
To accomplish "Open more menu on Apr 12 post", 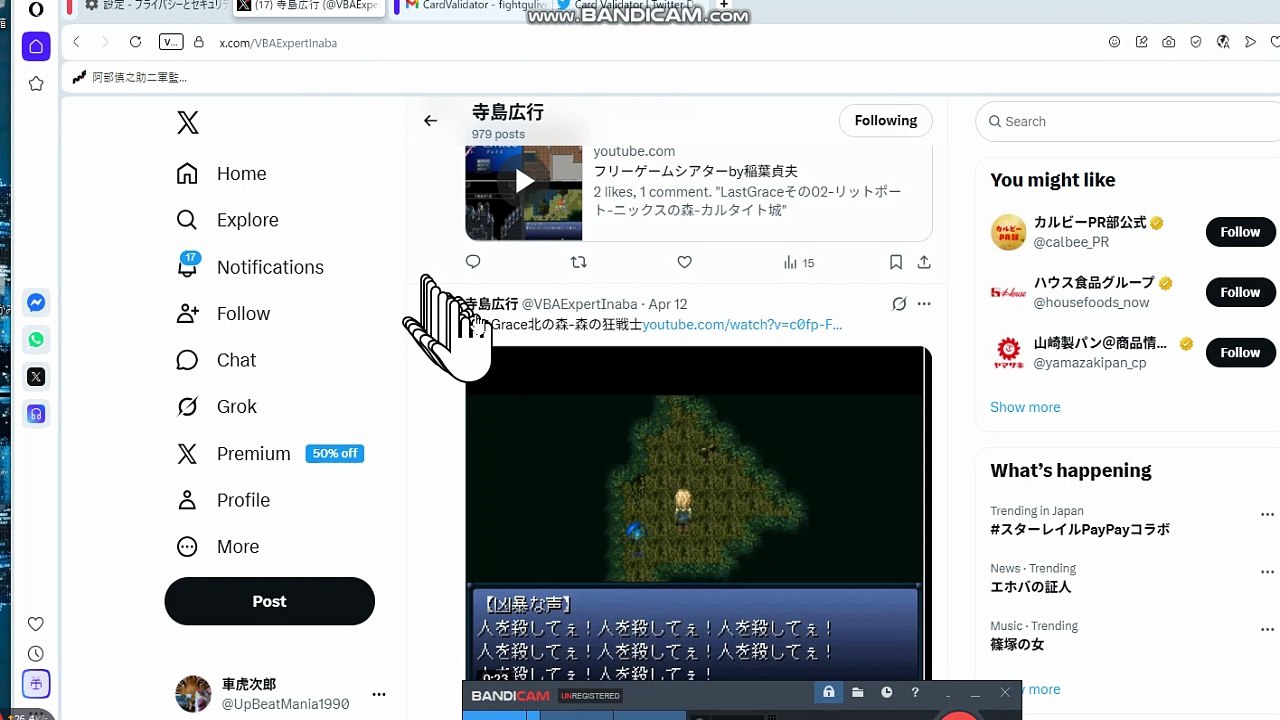I will pyautogui.click(x=924, y=304).
